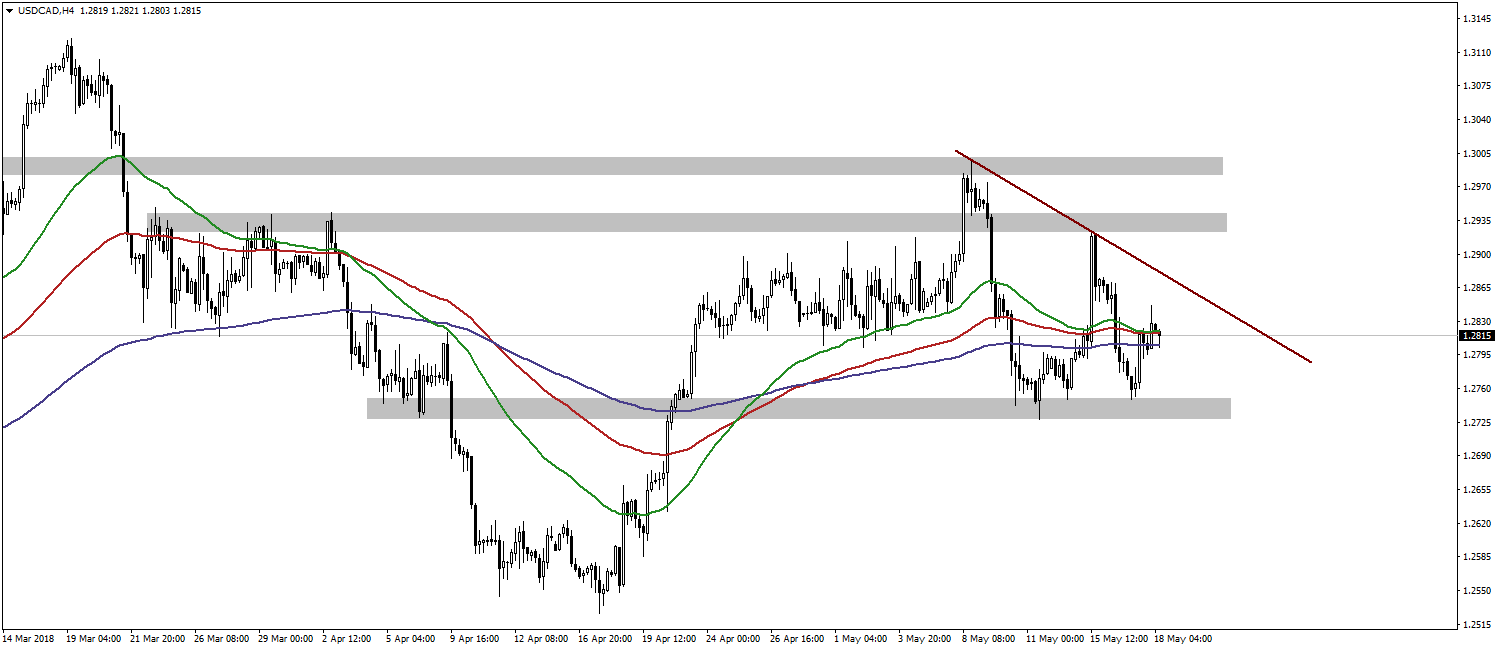Click the 1.3145 price axis label
The image size is (1497, 650).
[x=1475, y=18]
